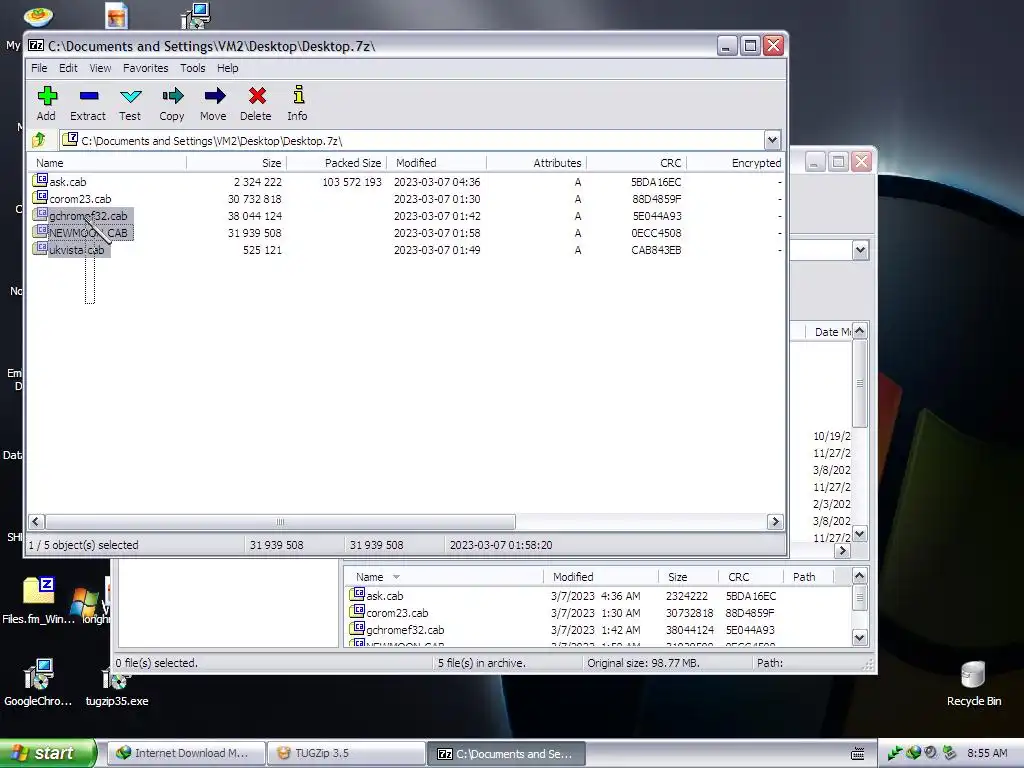Sort by Packed Size column header
Viewport: 1024px width, 768px height.
(x=336, y=163)
